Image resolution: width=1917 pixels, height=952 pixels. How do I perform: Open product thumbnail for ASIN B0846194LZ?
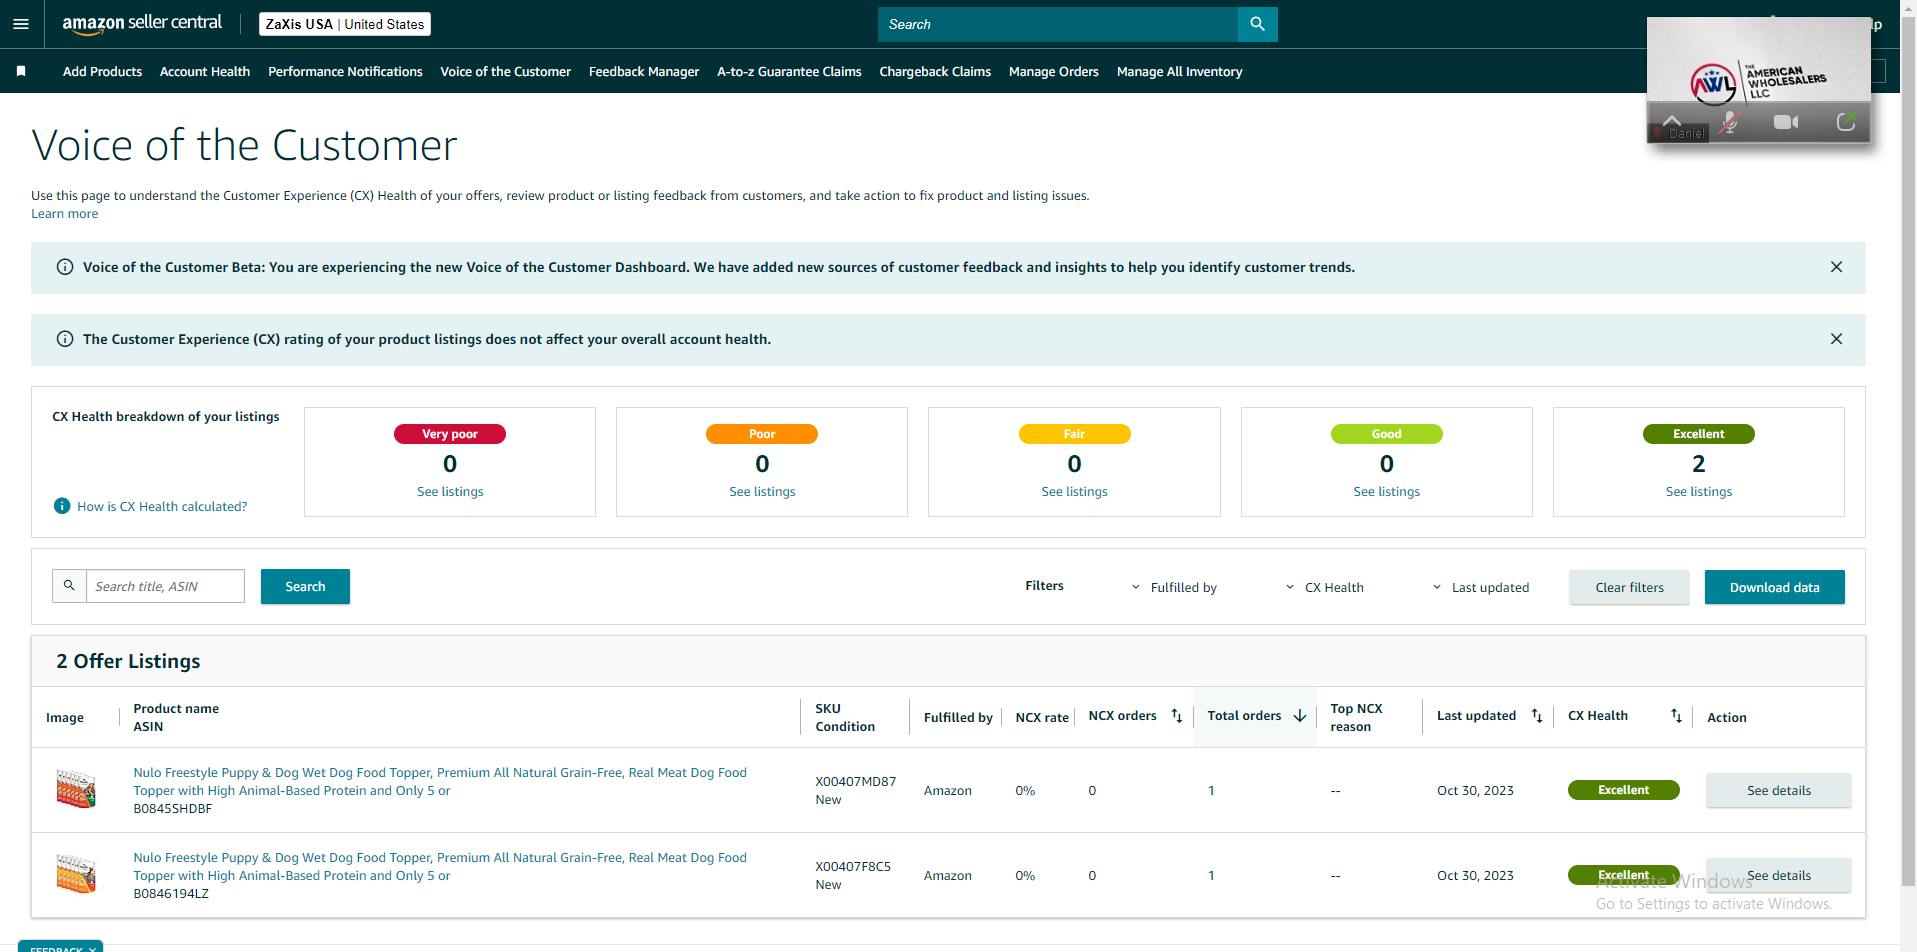(x=76, y=875)
